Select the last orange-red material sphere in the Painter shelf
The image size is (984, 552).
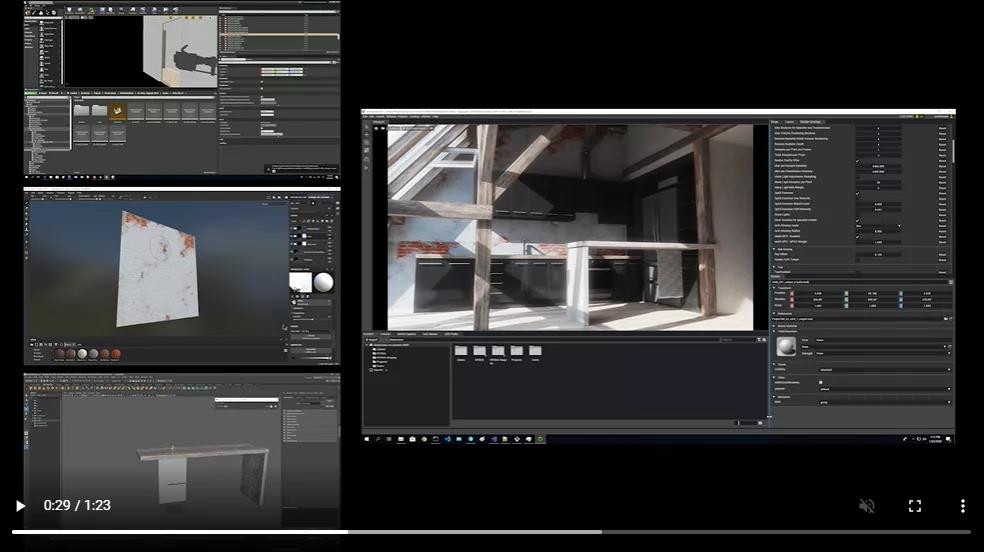[x=116, y=354]
